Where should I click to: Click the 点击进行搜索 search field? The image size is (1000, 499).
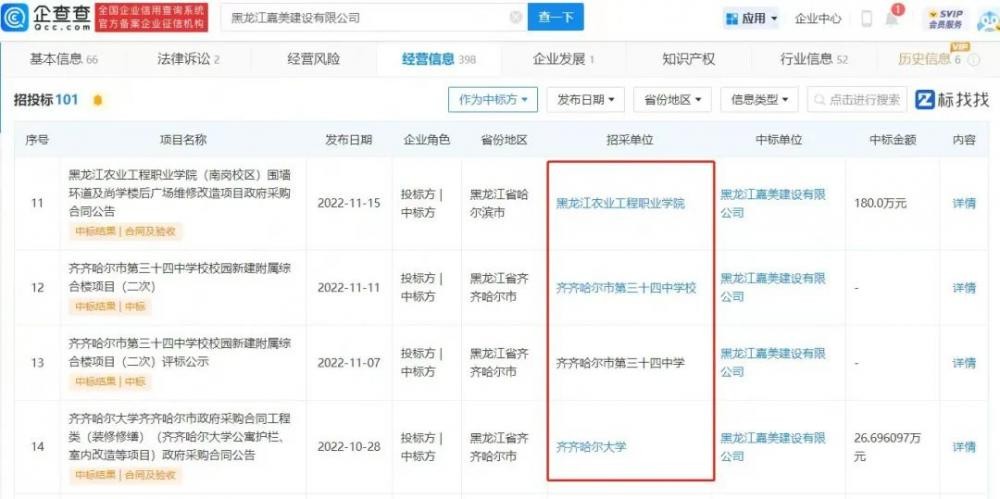click(857, 100)
